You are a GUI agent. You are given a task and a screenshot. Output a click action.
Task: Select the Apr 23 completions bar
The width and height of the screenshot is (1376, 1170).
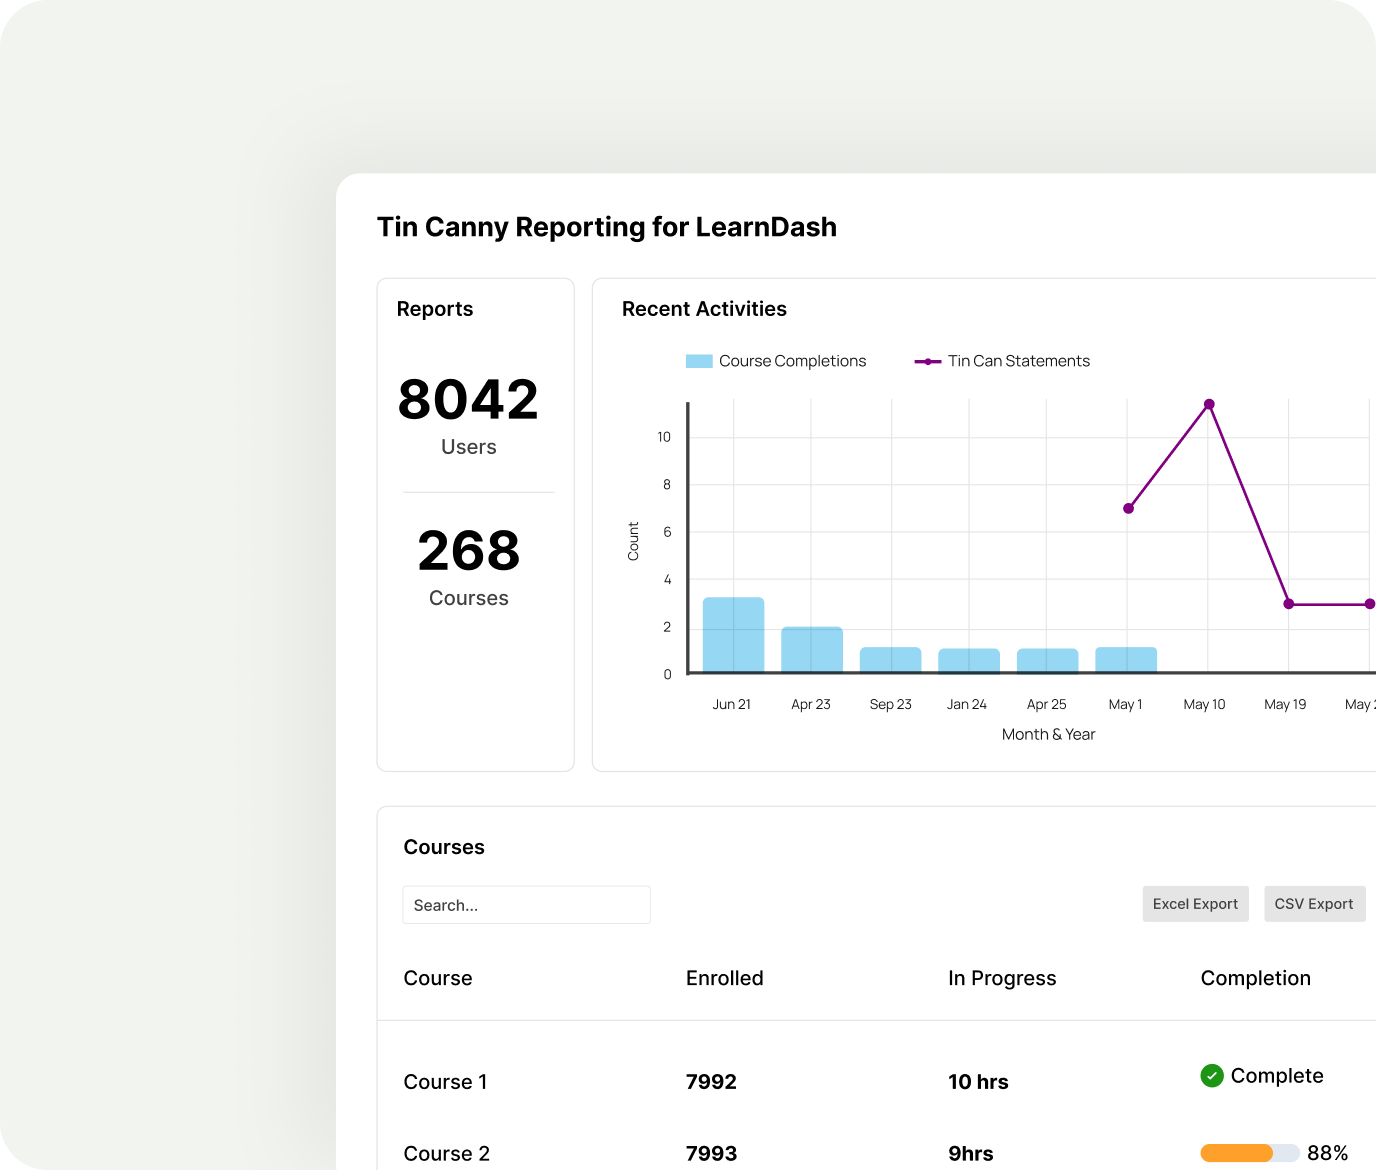tap(811, 650)
